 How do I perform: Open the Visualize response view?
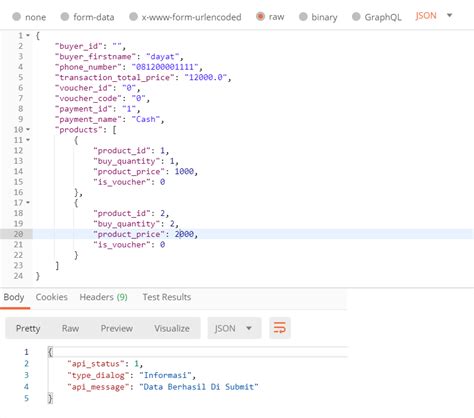tap(172, 328)
